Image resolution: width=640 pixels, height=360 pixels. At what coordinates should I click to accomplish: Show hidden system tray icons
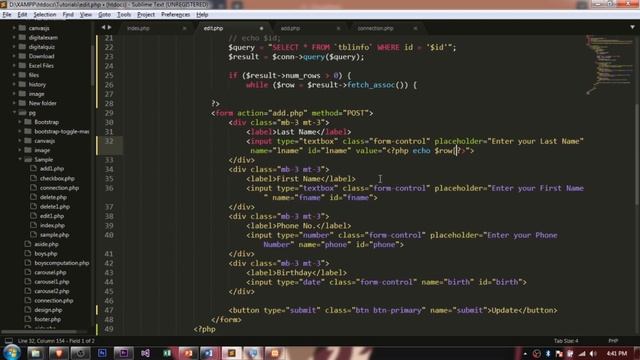[525, 353]
